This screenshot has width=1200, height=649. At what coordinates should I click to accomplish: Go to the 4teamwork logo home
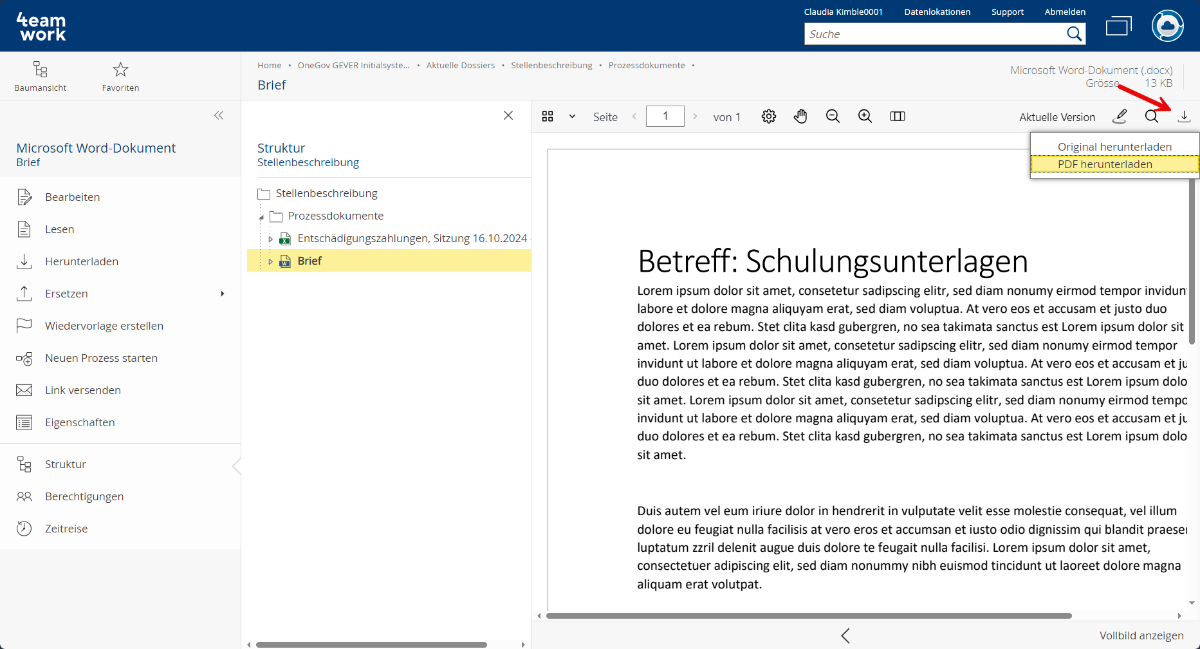[x=41, y=27]
